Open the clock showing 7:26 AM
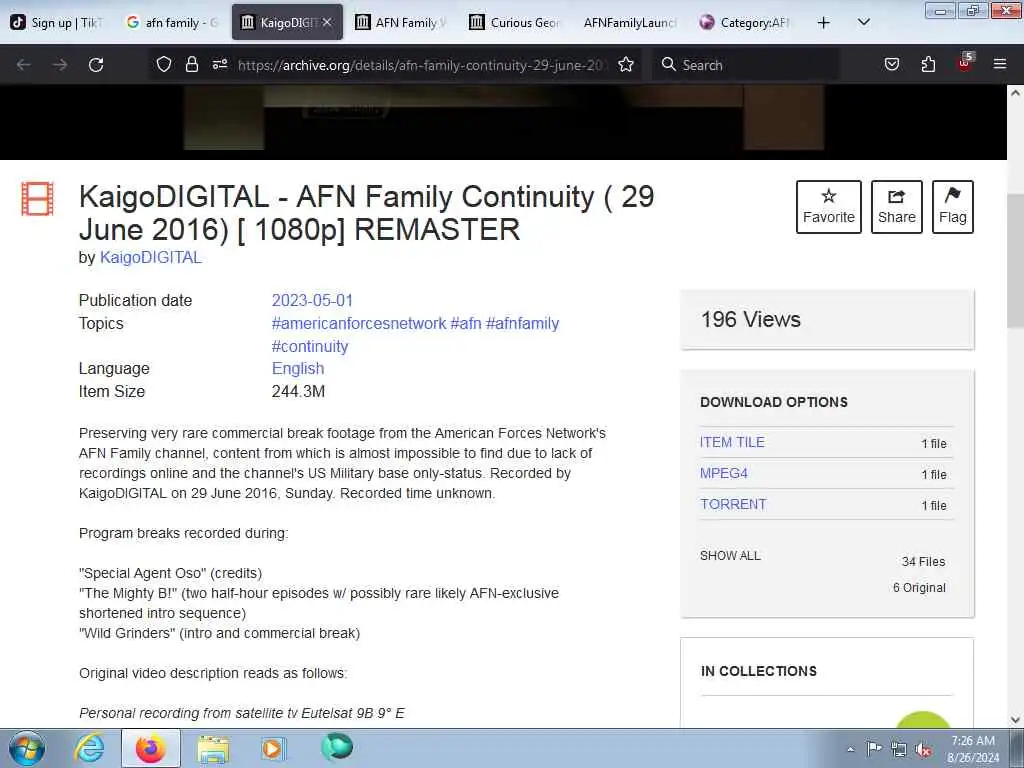 pyautogui.click(x=973, y=749)
